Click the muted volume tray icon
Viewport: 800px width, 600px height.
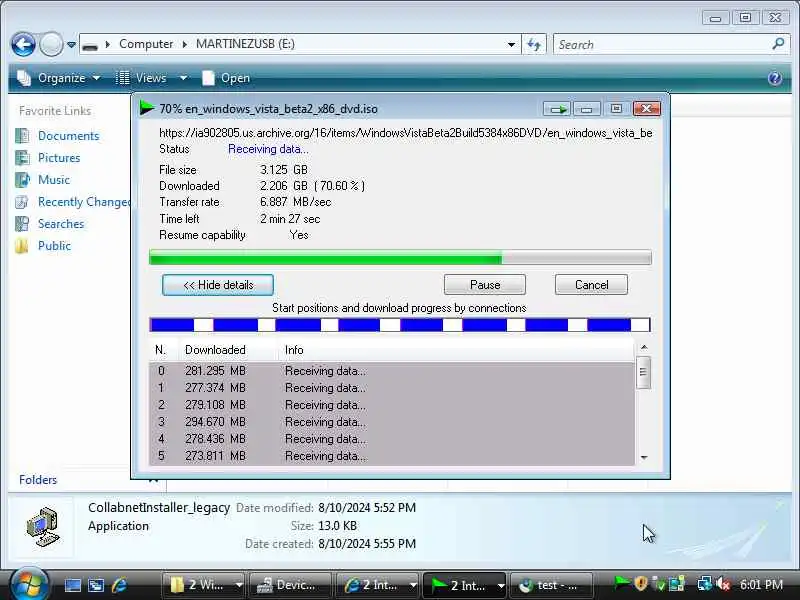tap(722, 584)
